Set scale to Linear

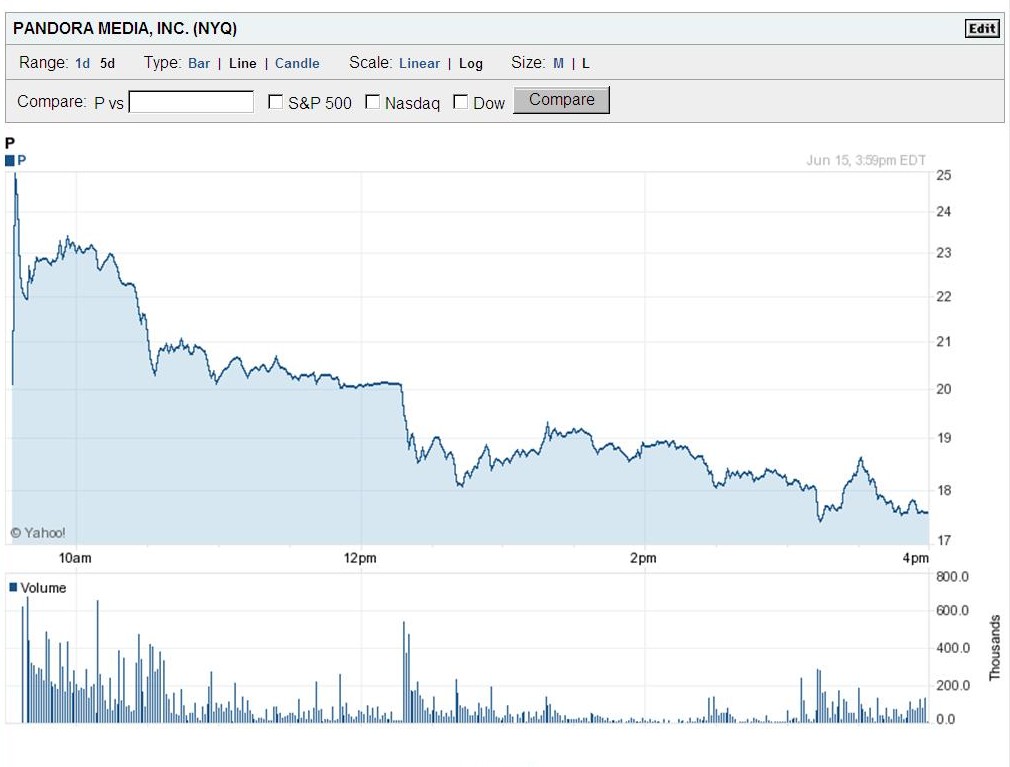coord(419,63)
